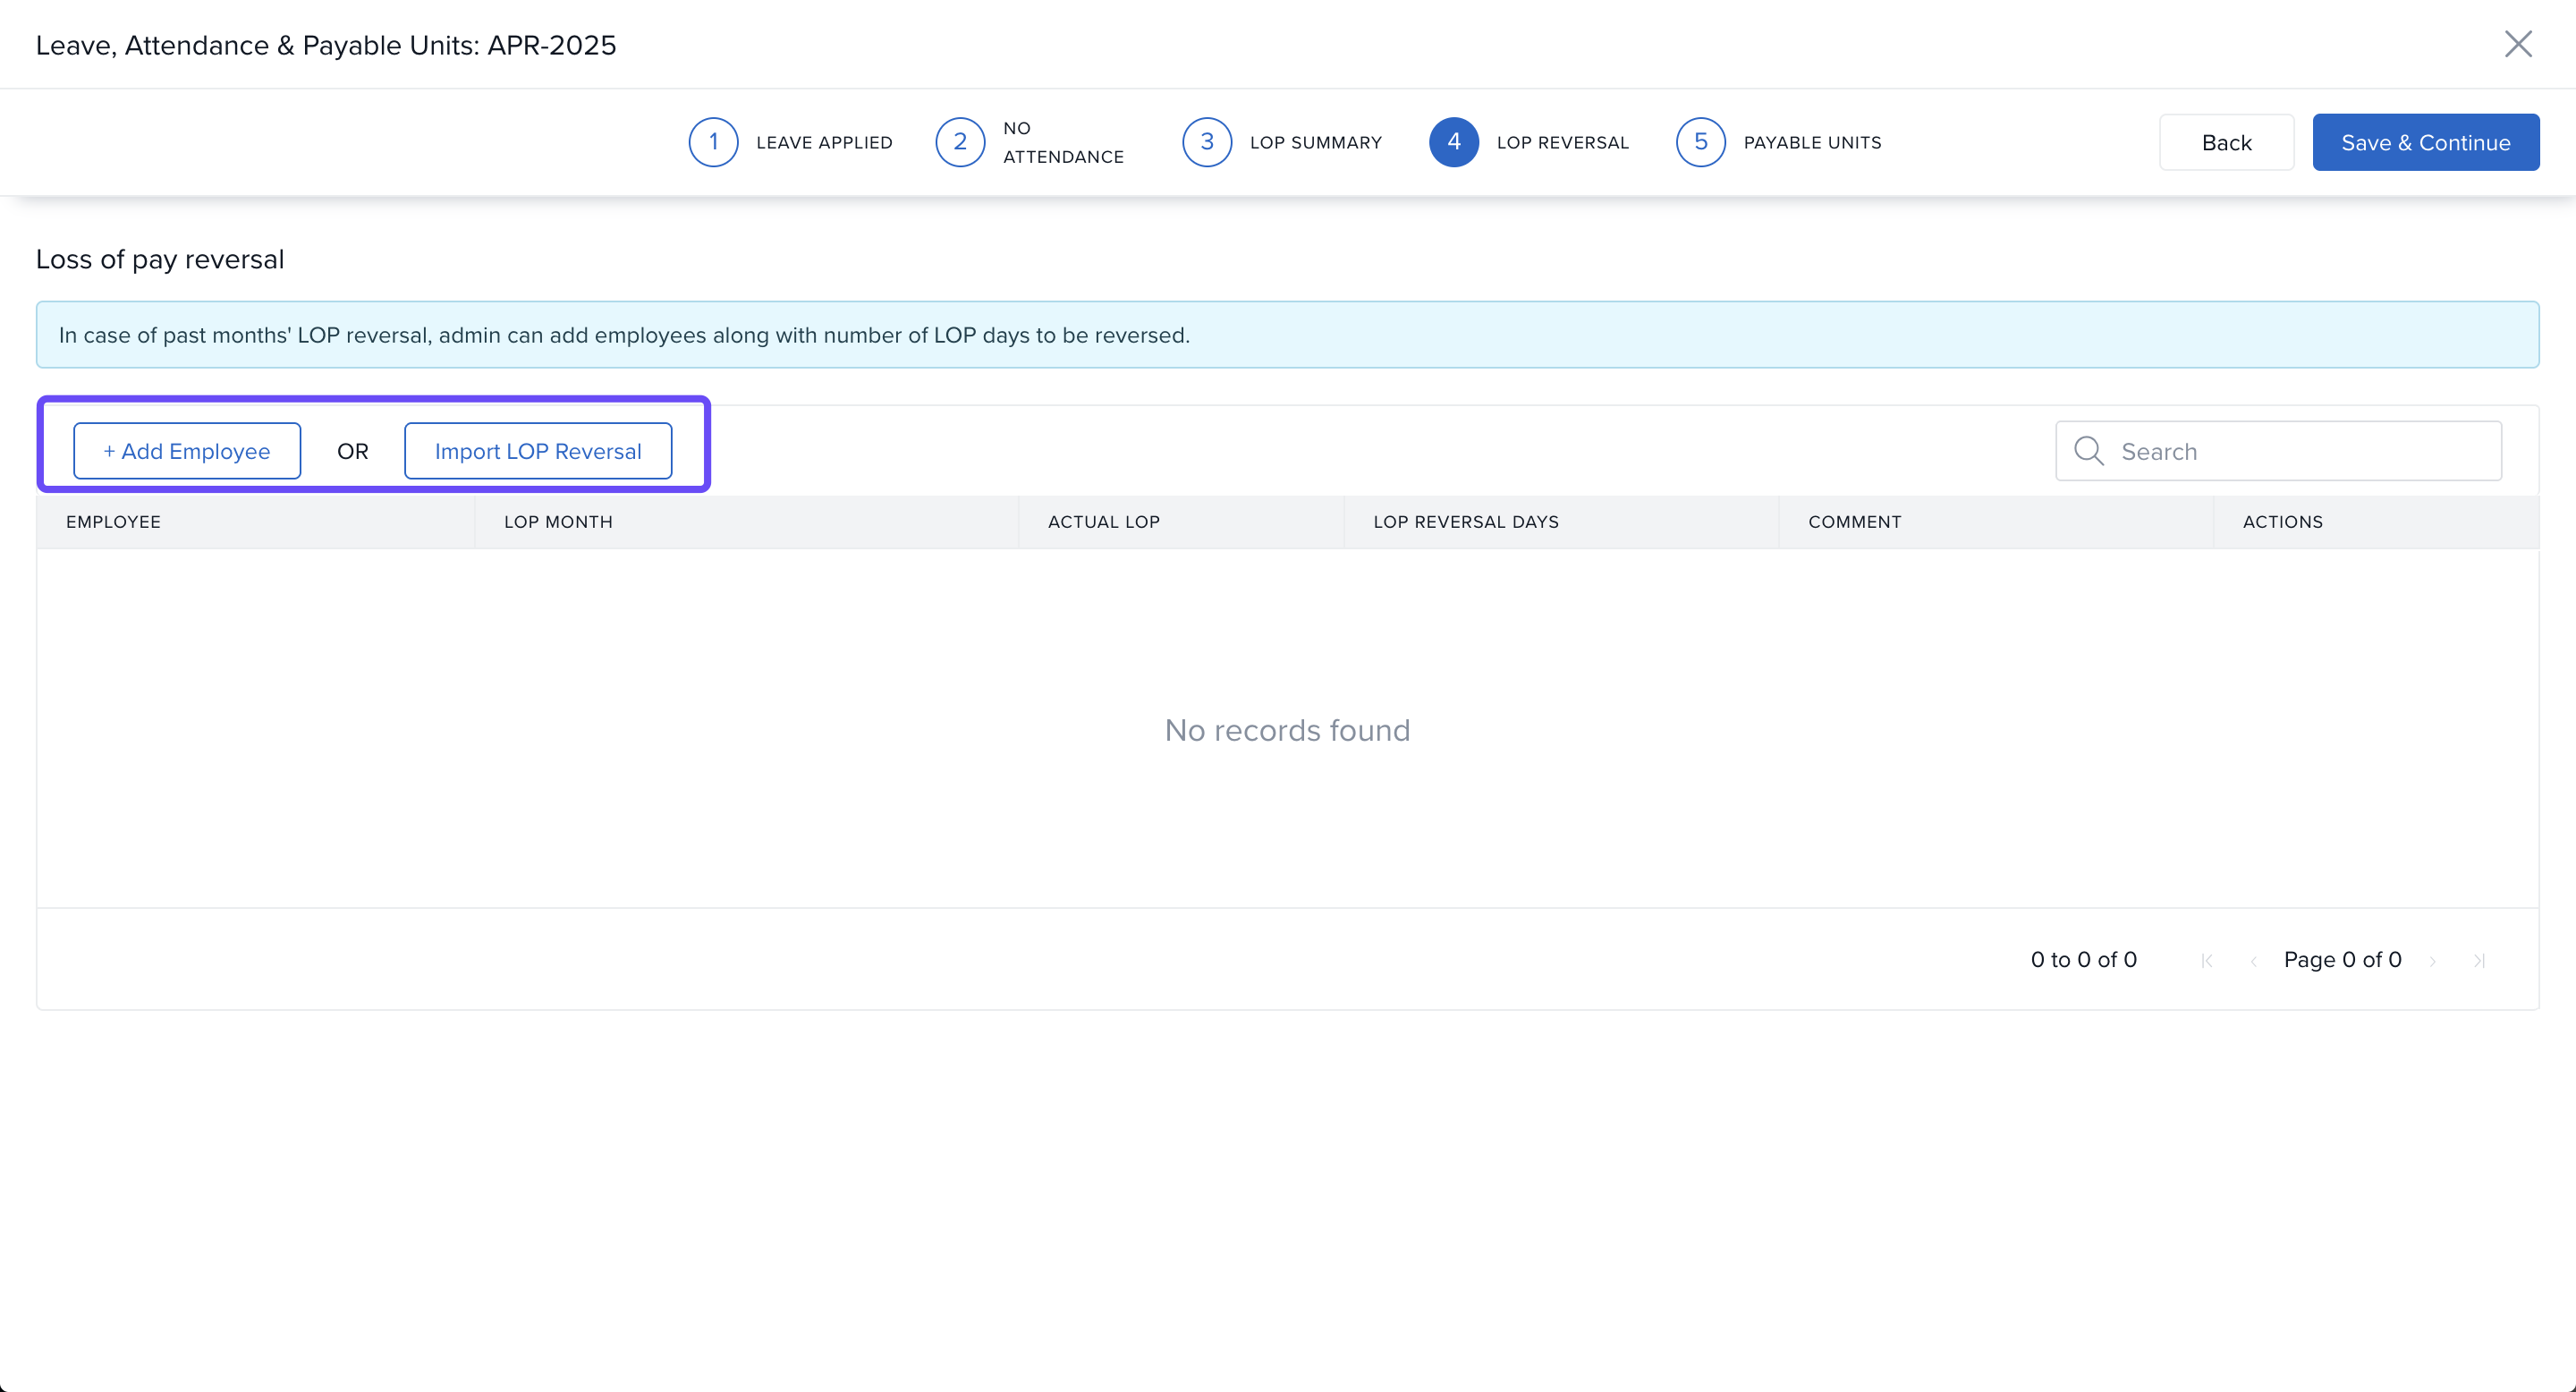Jump to last page arrow
Viewport: 2576px width, 1392px height.
(x=2479, y=960)
